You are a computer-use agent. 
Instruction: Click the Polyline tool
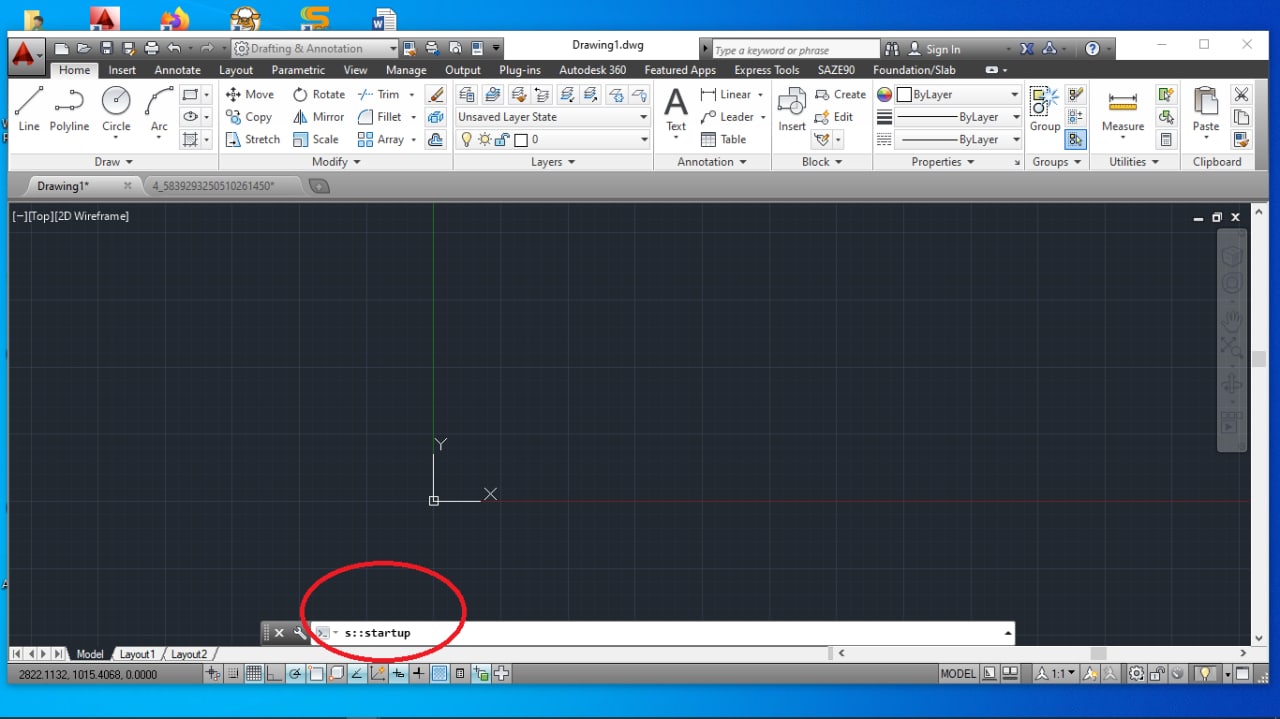point(69,108)
